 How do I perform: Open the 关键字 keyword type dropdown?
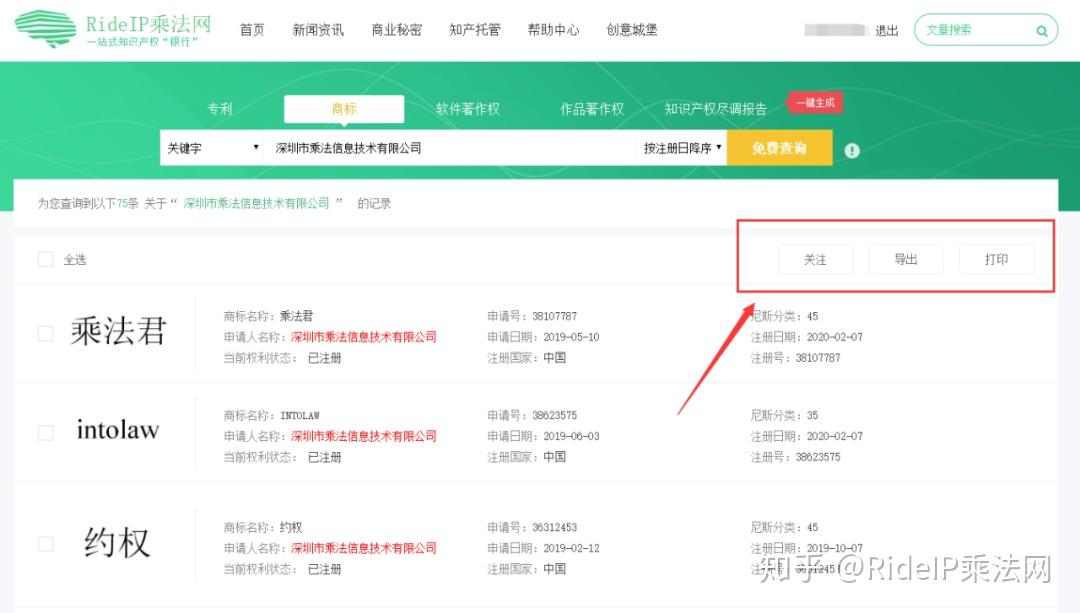point(212,147)
